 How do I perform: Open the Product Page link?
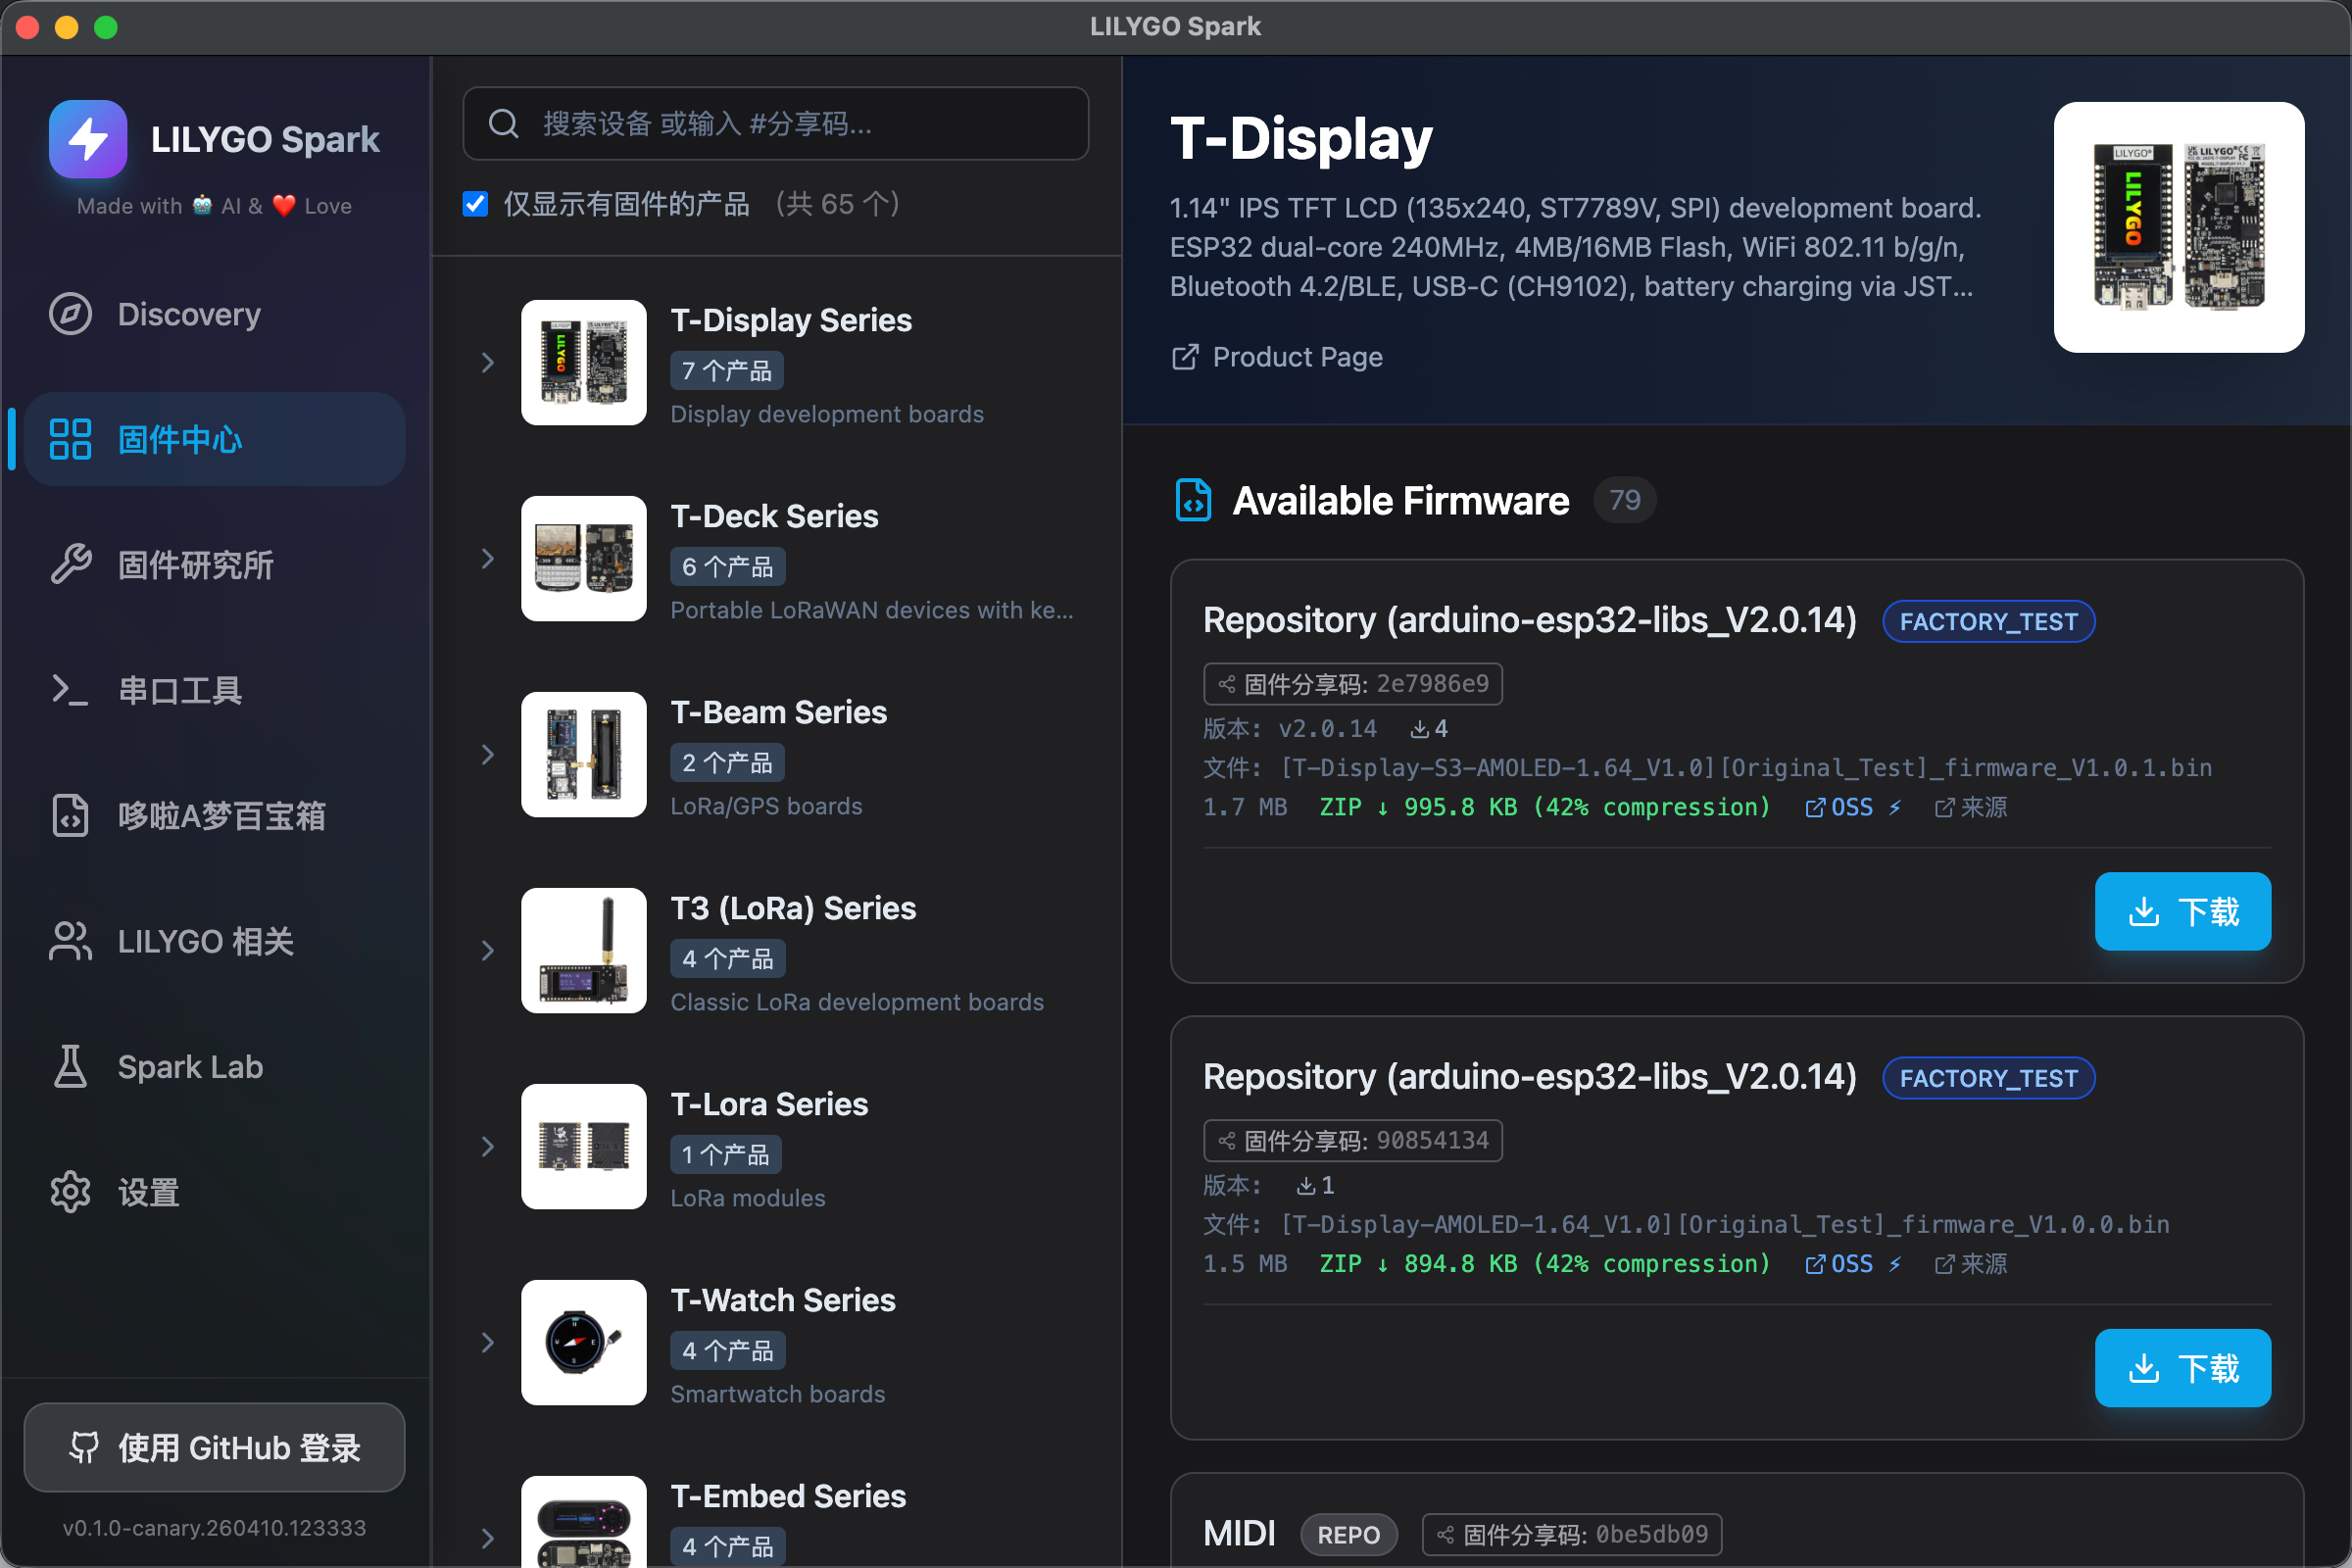(x=1277, y=357)
